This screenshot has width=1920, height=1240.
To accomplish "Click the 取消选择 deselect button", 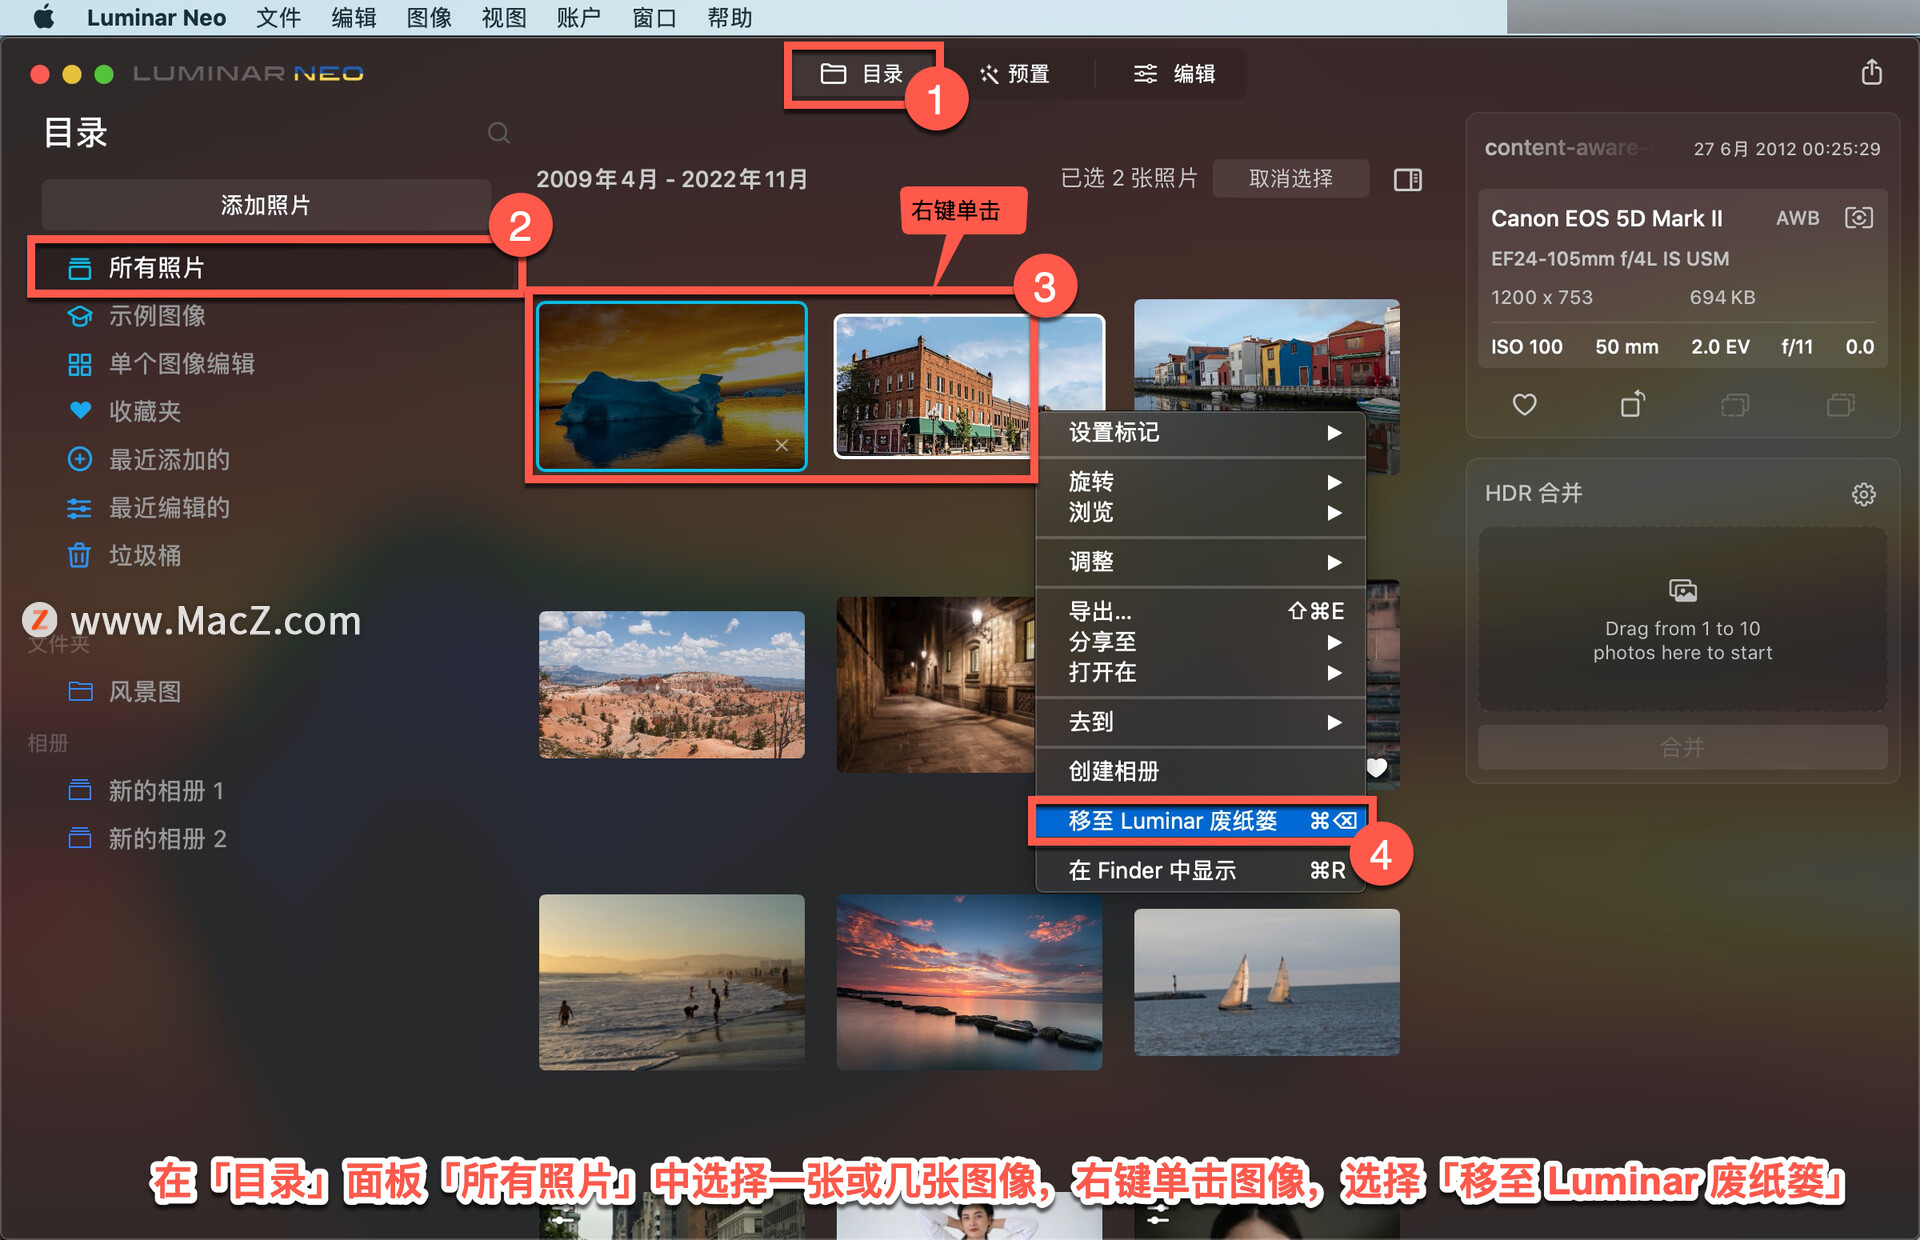I will point(1291,178).
